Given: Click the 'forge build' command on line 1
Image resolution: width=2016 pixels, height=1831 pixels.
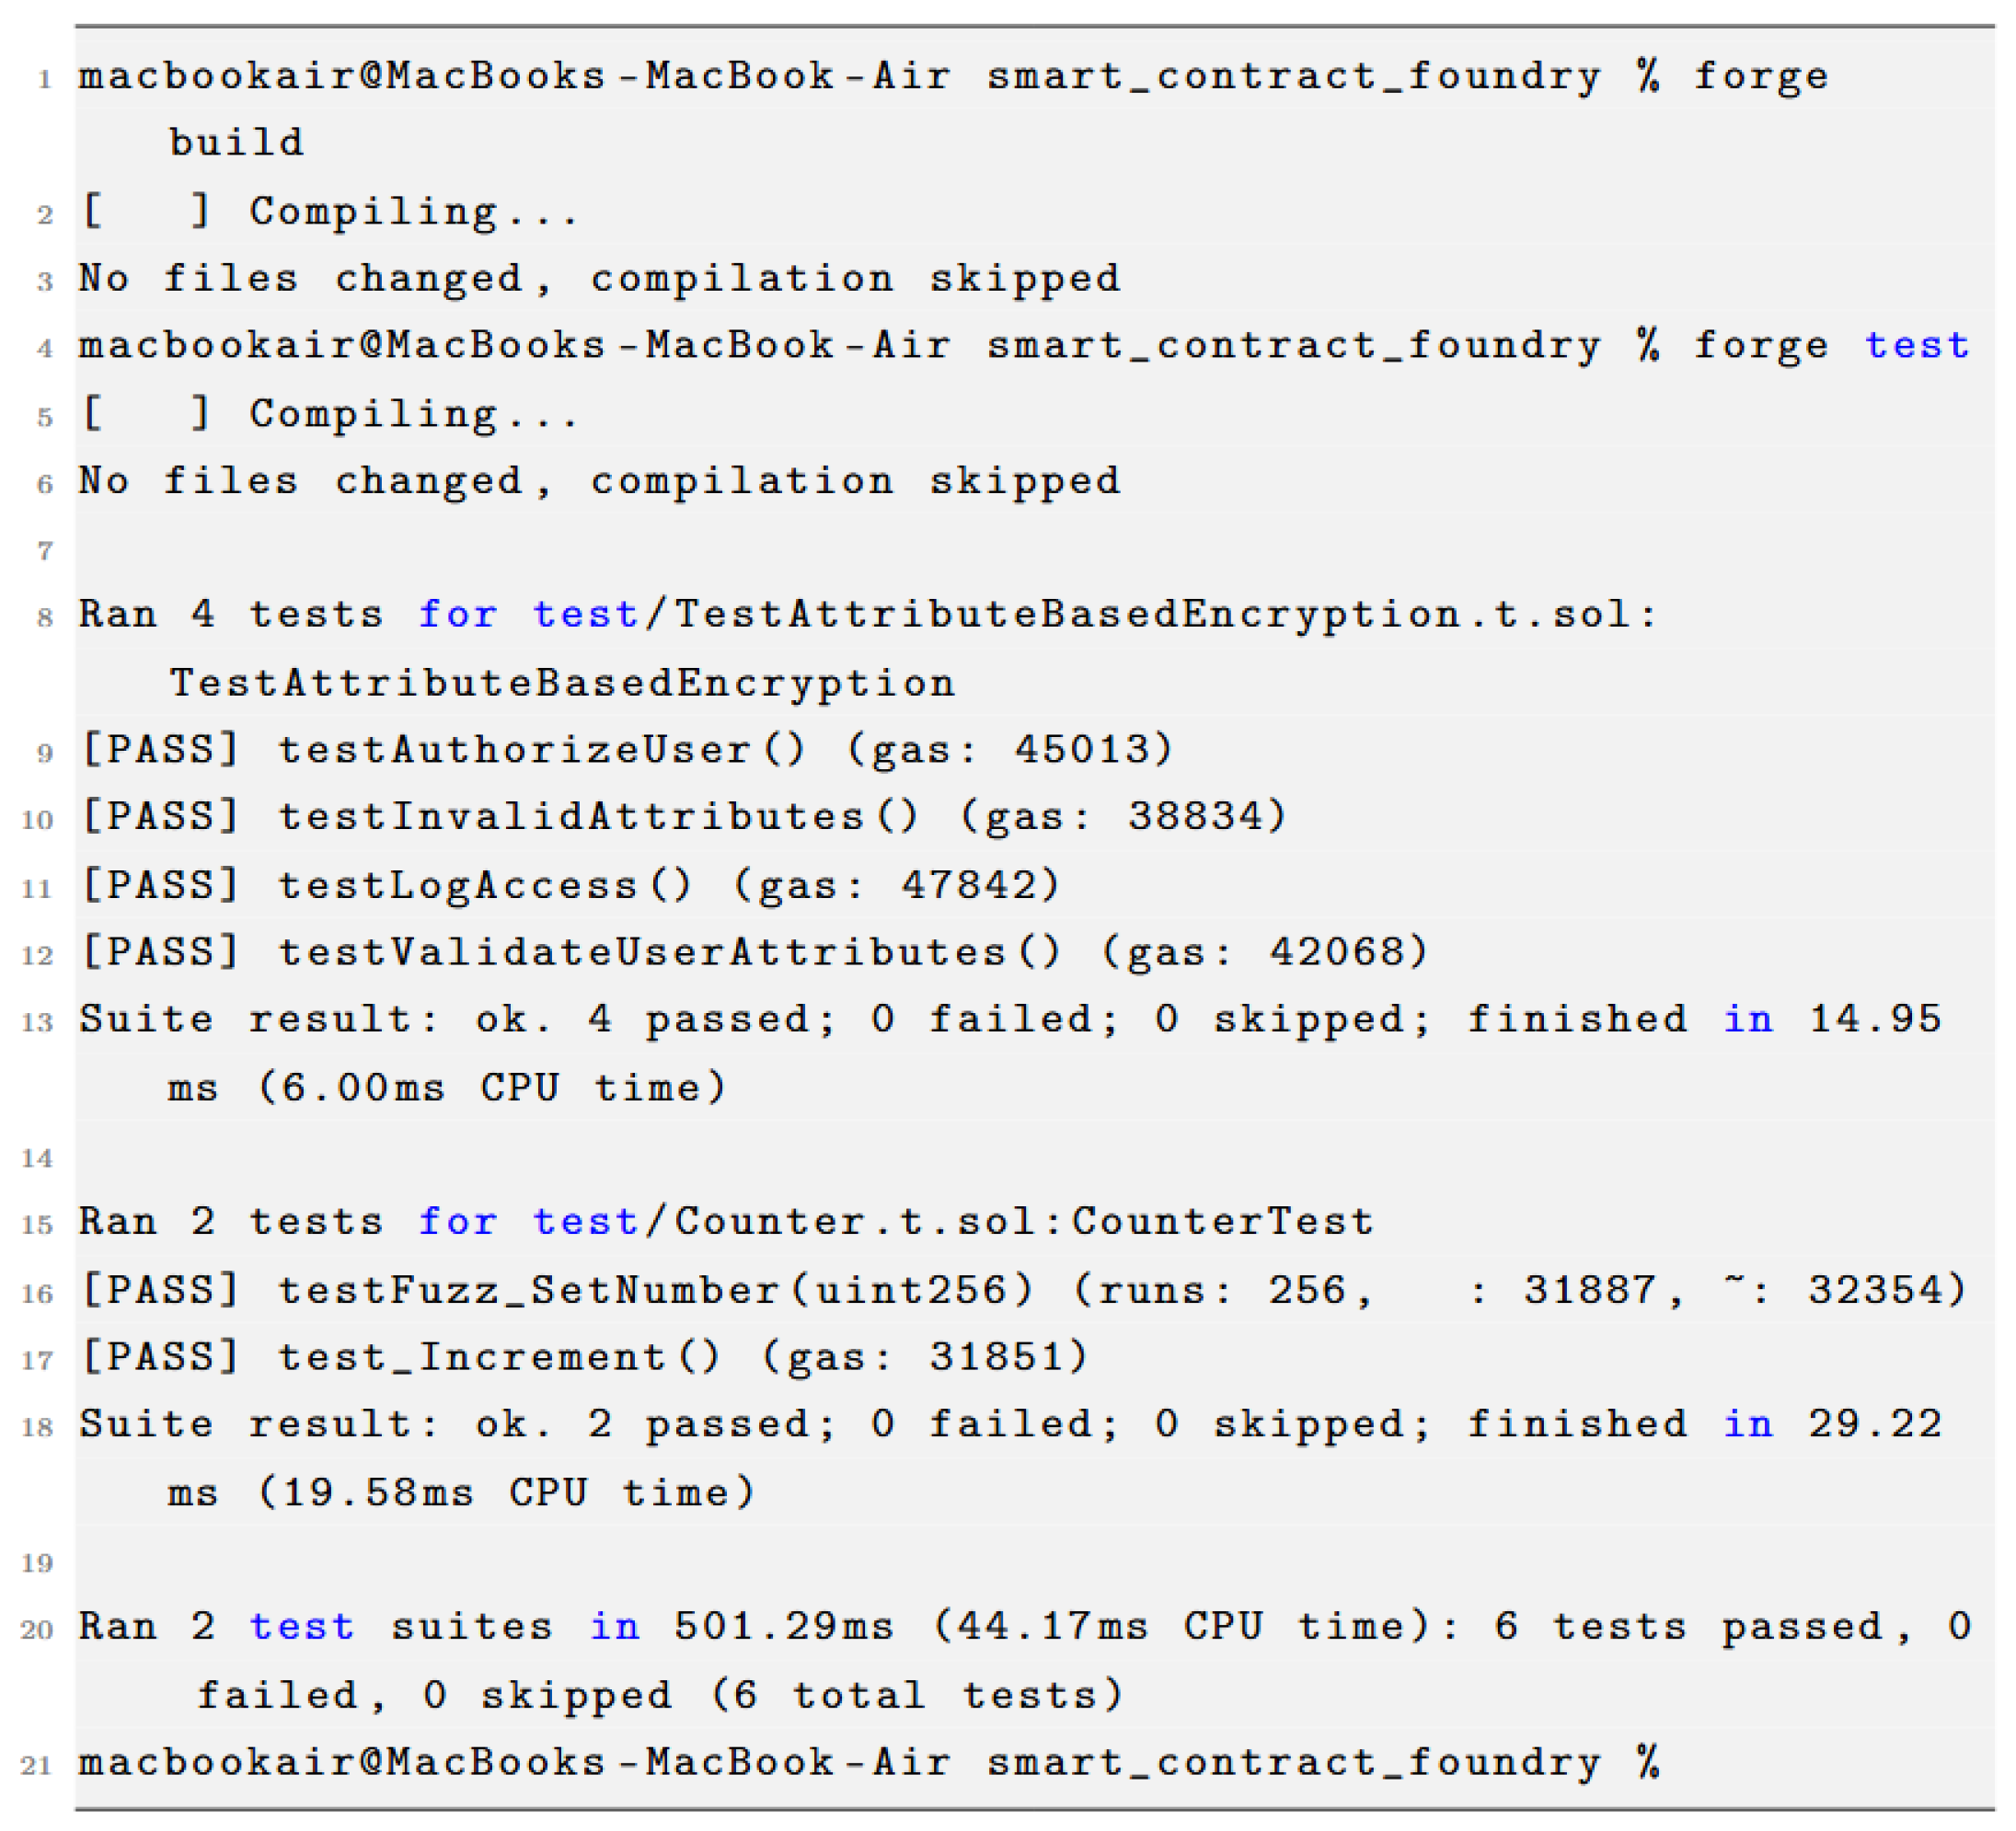Looking at the screenshot, I should click(x=1759, y=77).
